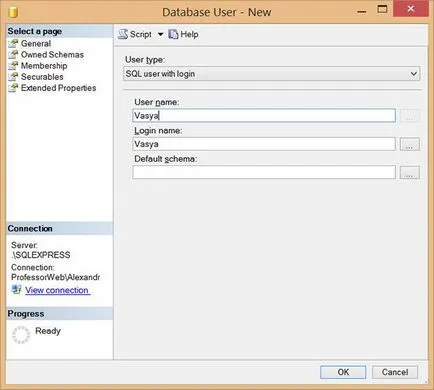Open the User type dropdown
The image size is (434, 390).
(271, 74)
